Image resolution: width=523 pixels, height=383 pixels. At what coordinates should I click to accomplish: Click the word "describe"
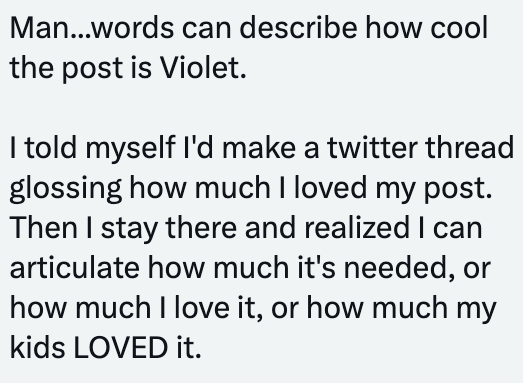(x=299, y=27)
